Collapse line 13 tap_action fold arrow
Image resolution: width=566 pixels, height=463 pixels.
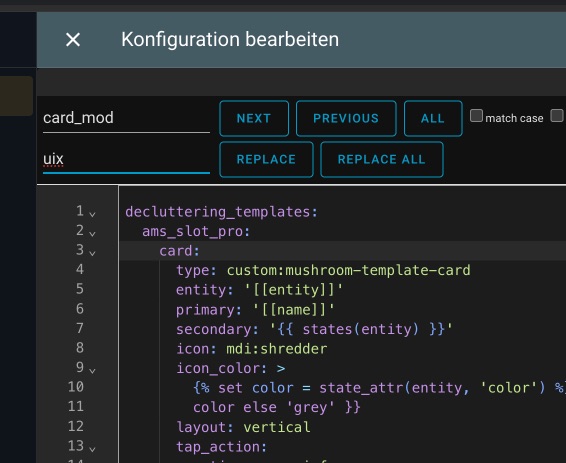click(x=92, y=449)
